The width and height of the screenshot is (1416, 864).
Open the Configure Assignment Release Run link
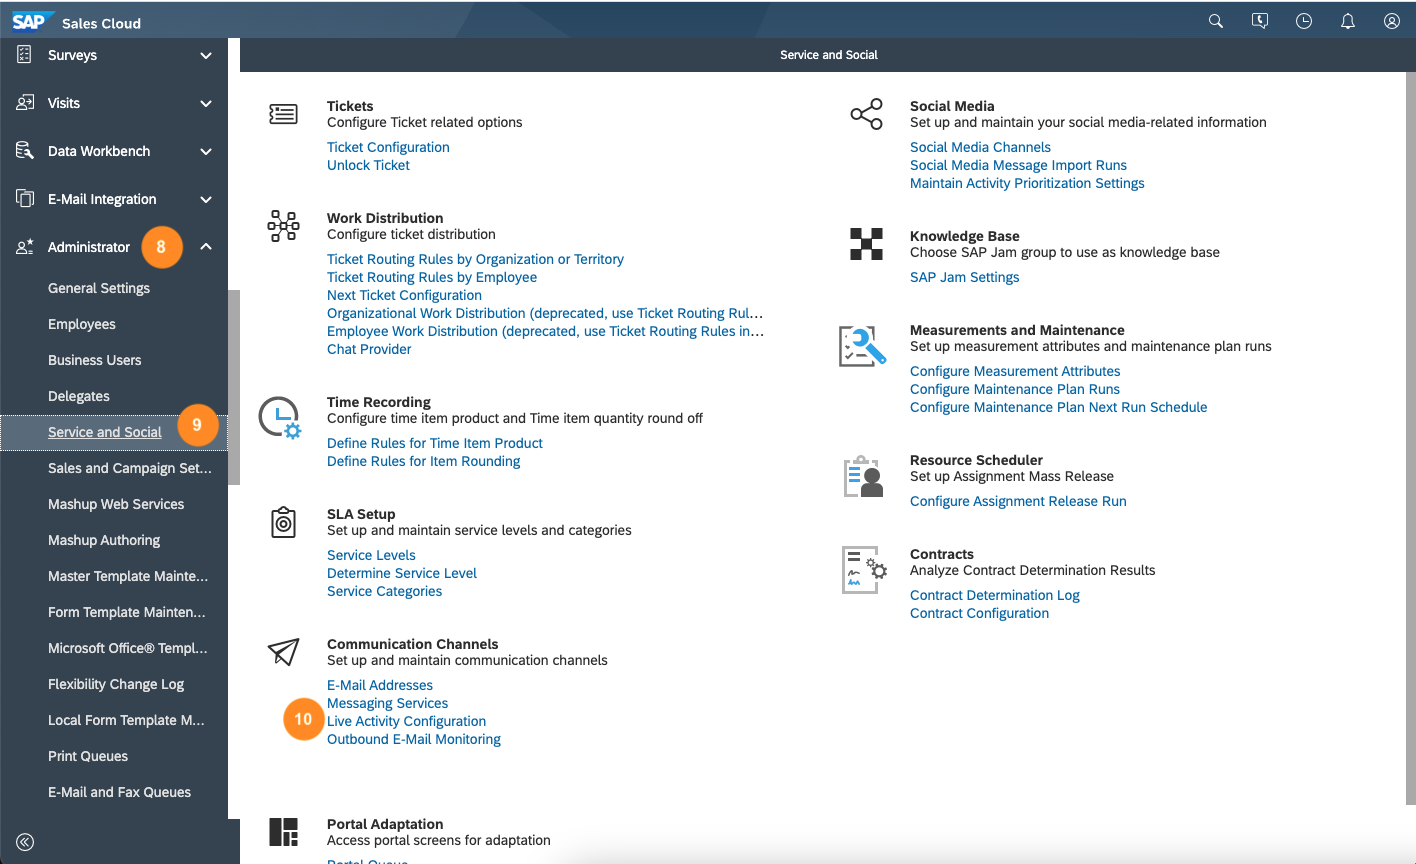click(x=1018, y=501)
